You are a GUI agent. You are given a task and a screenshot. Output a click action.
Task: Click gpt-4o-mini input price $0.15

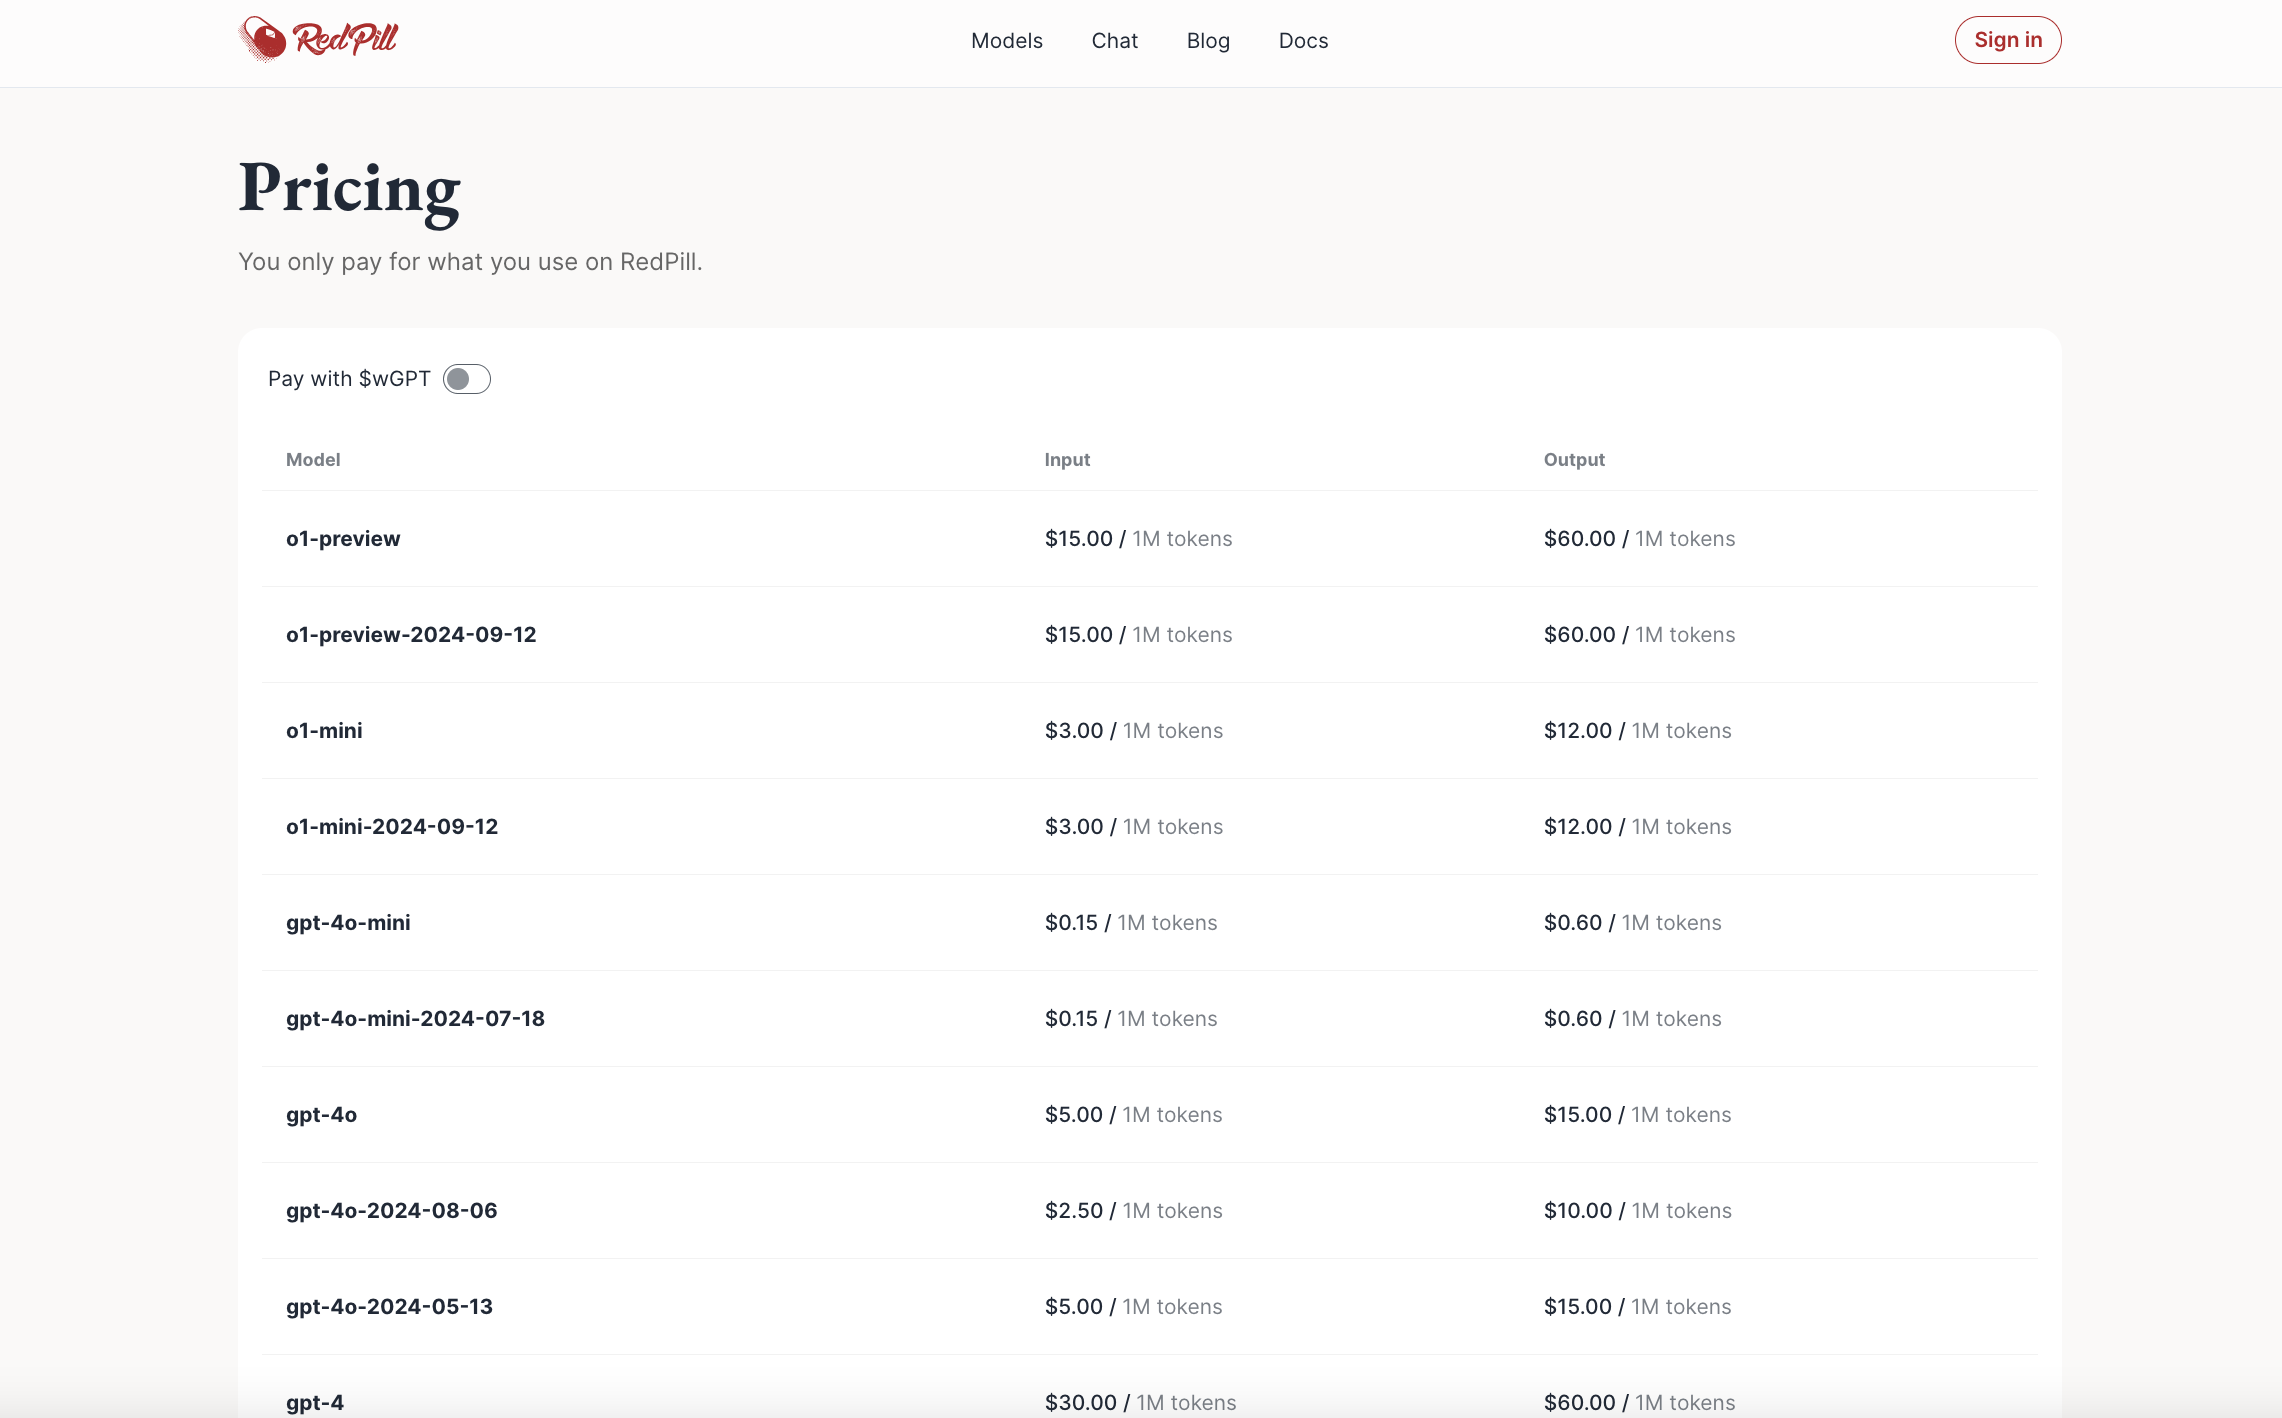click(x=1071, y=923)
